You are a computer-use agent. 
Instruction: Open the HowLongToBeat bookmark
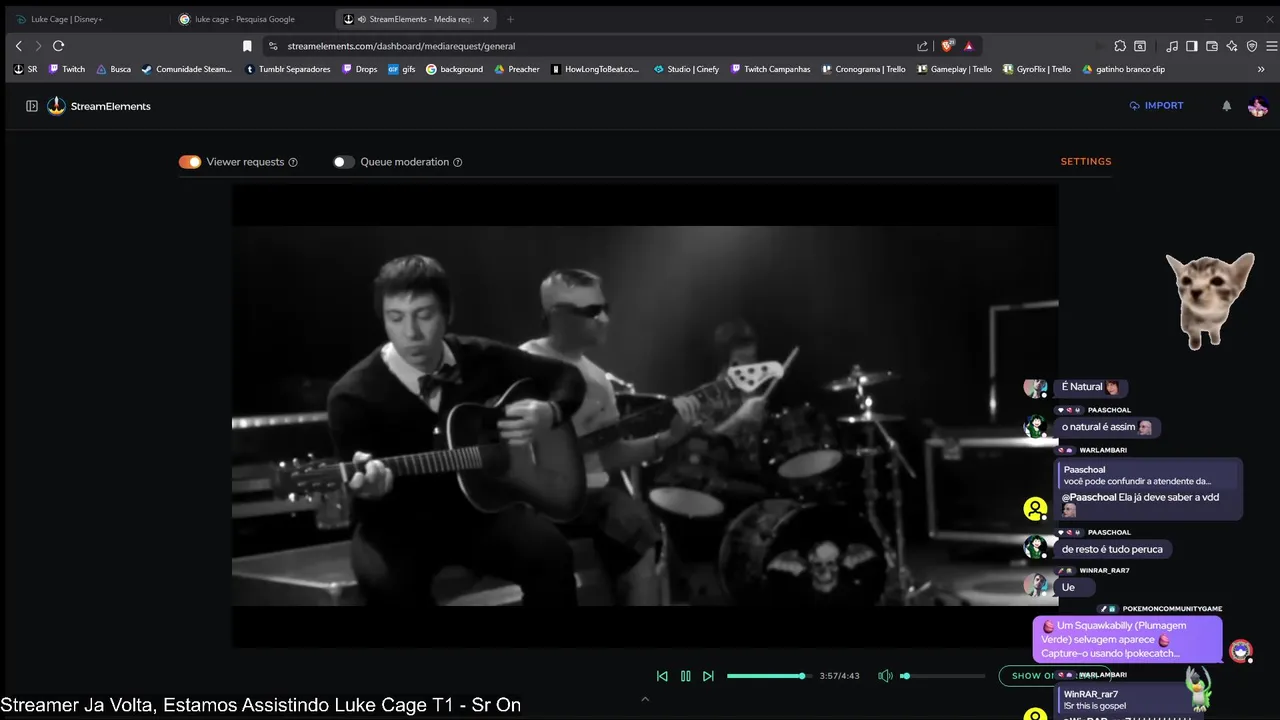(x=594, y=69)
